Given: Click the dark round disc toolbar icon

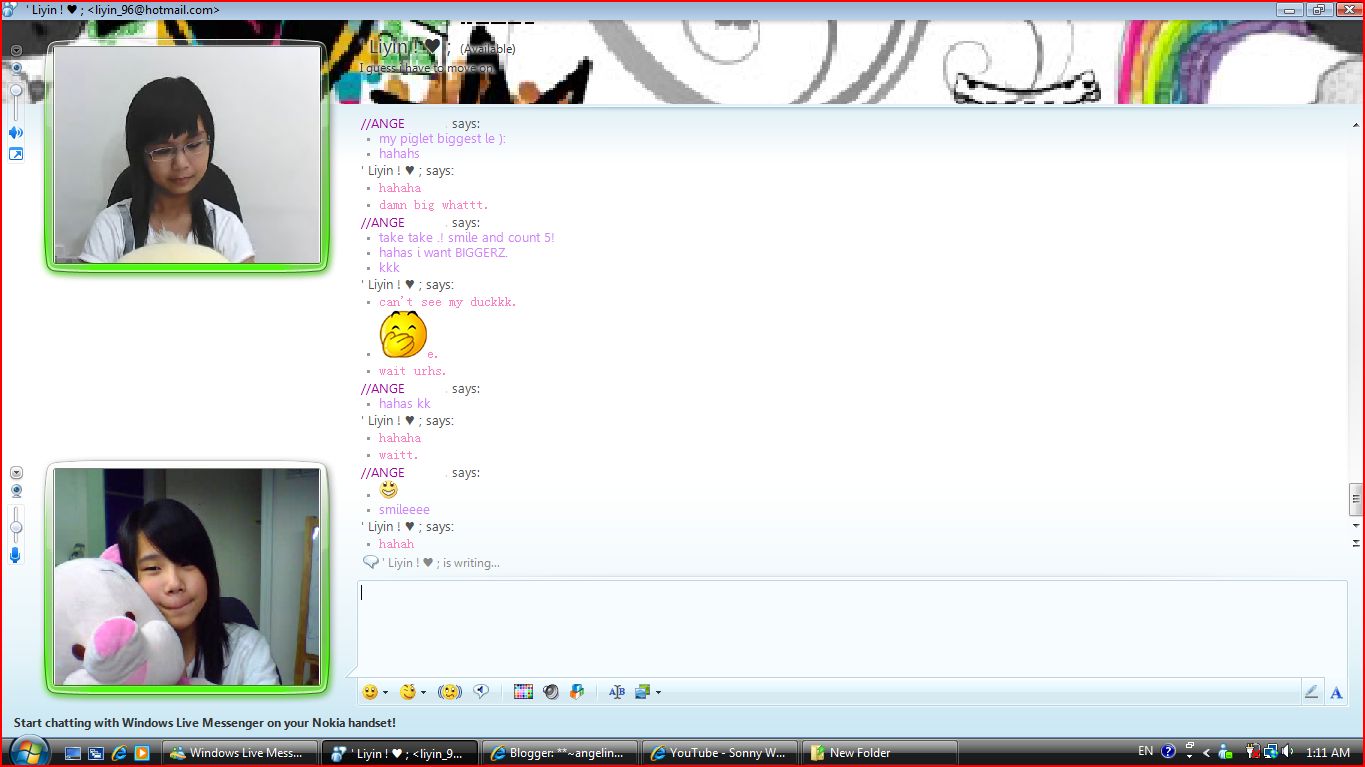Looking at the screenshot, I should [x=550, y=691].
